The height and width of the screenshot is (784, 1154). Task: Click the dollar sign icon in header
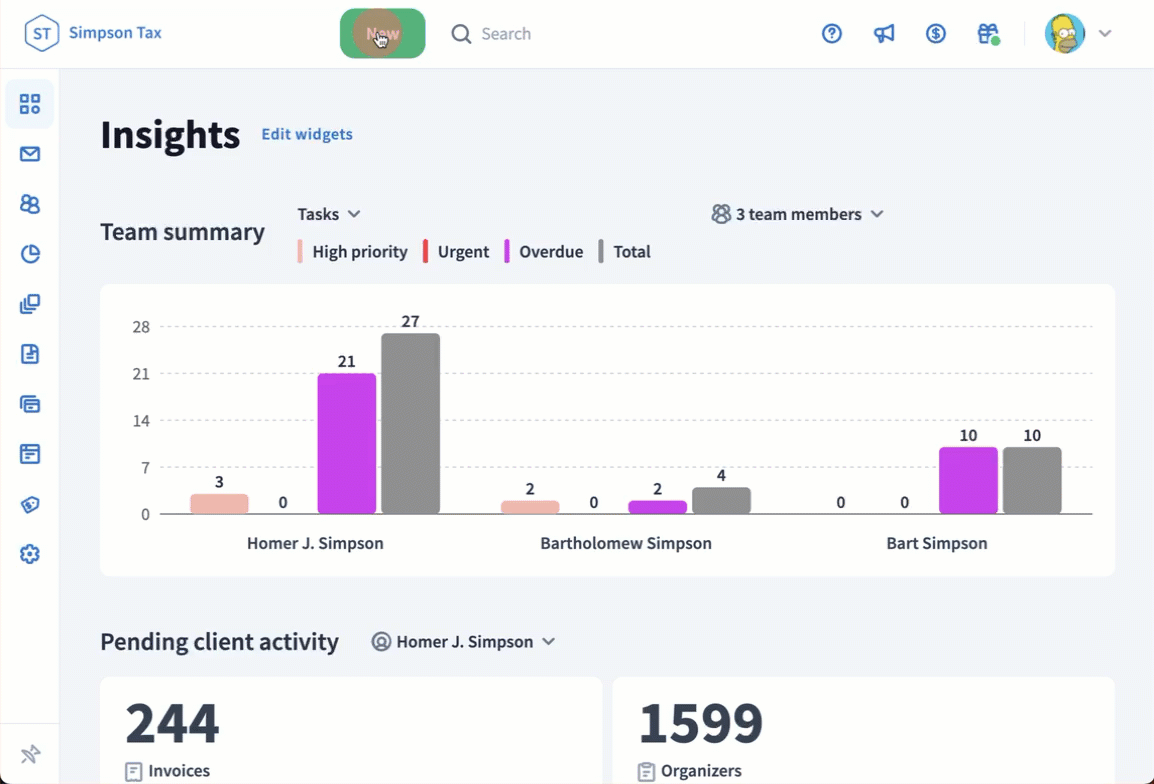[x=936, y=34]
